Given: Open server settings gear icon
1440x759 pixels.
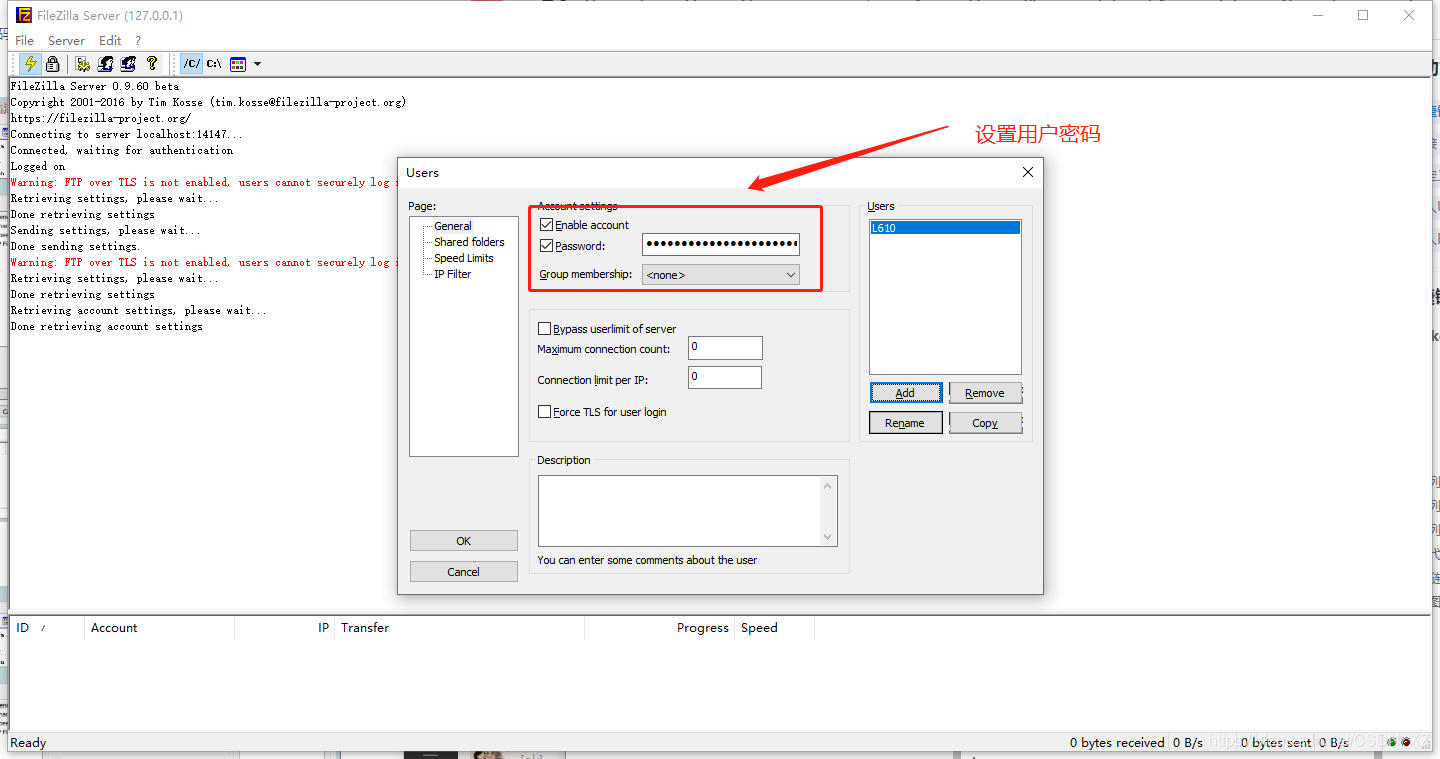Looking at the screenshot, I should coord(83,64).
